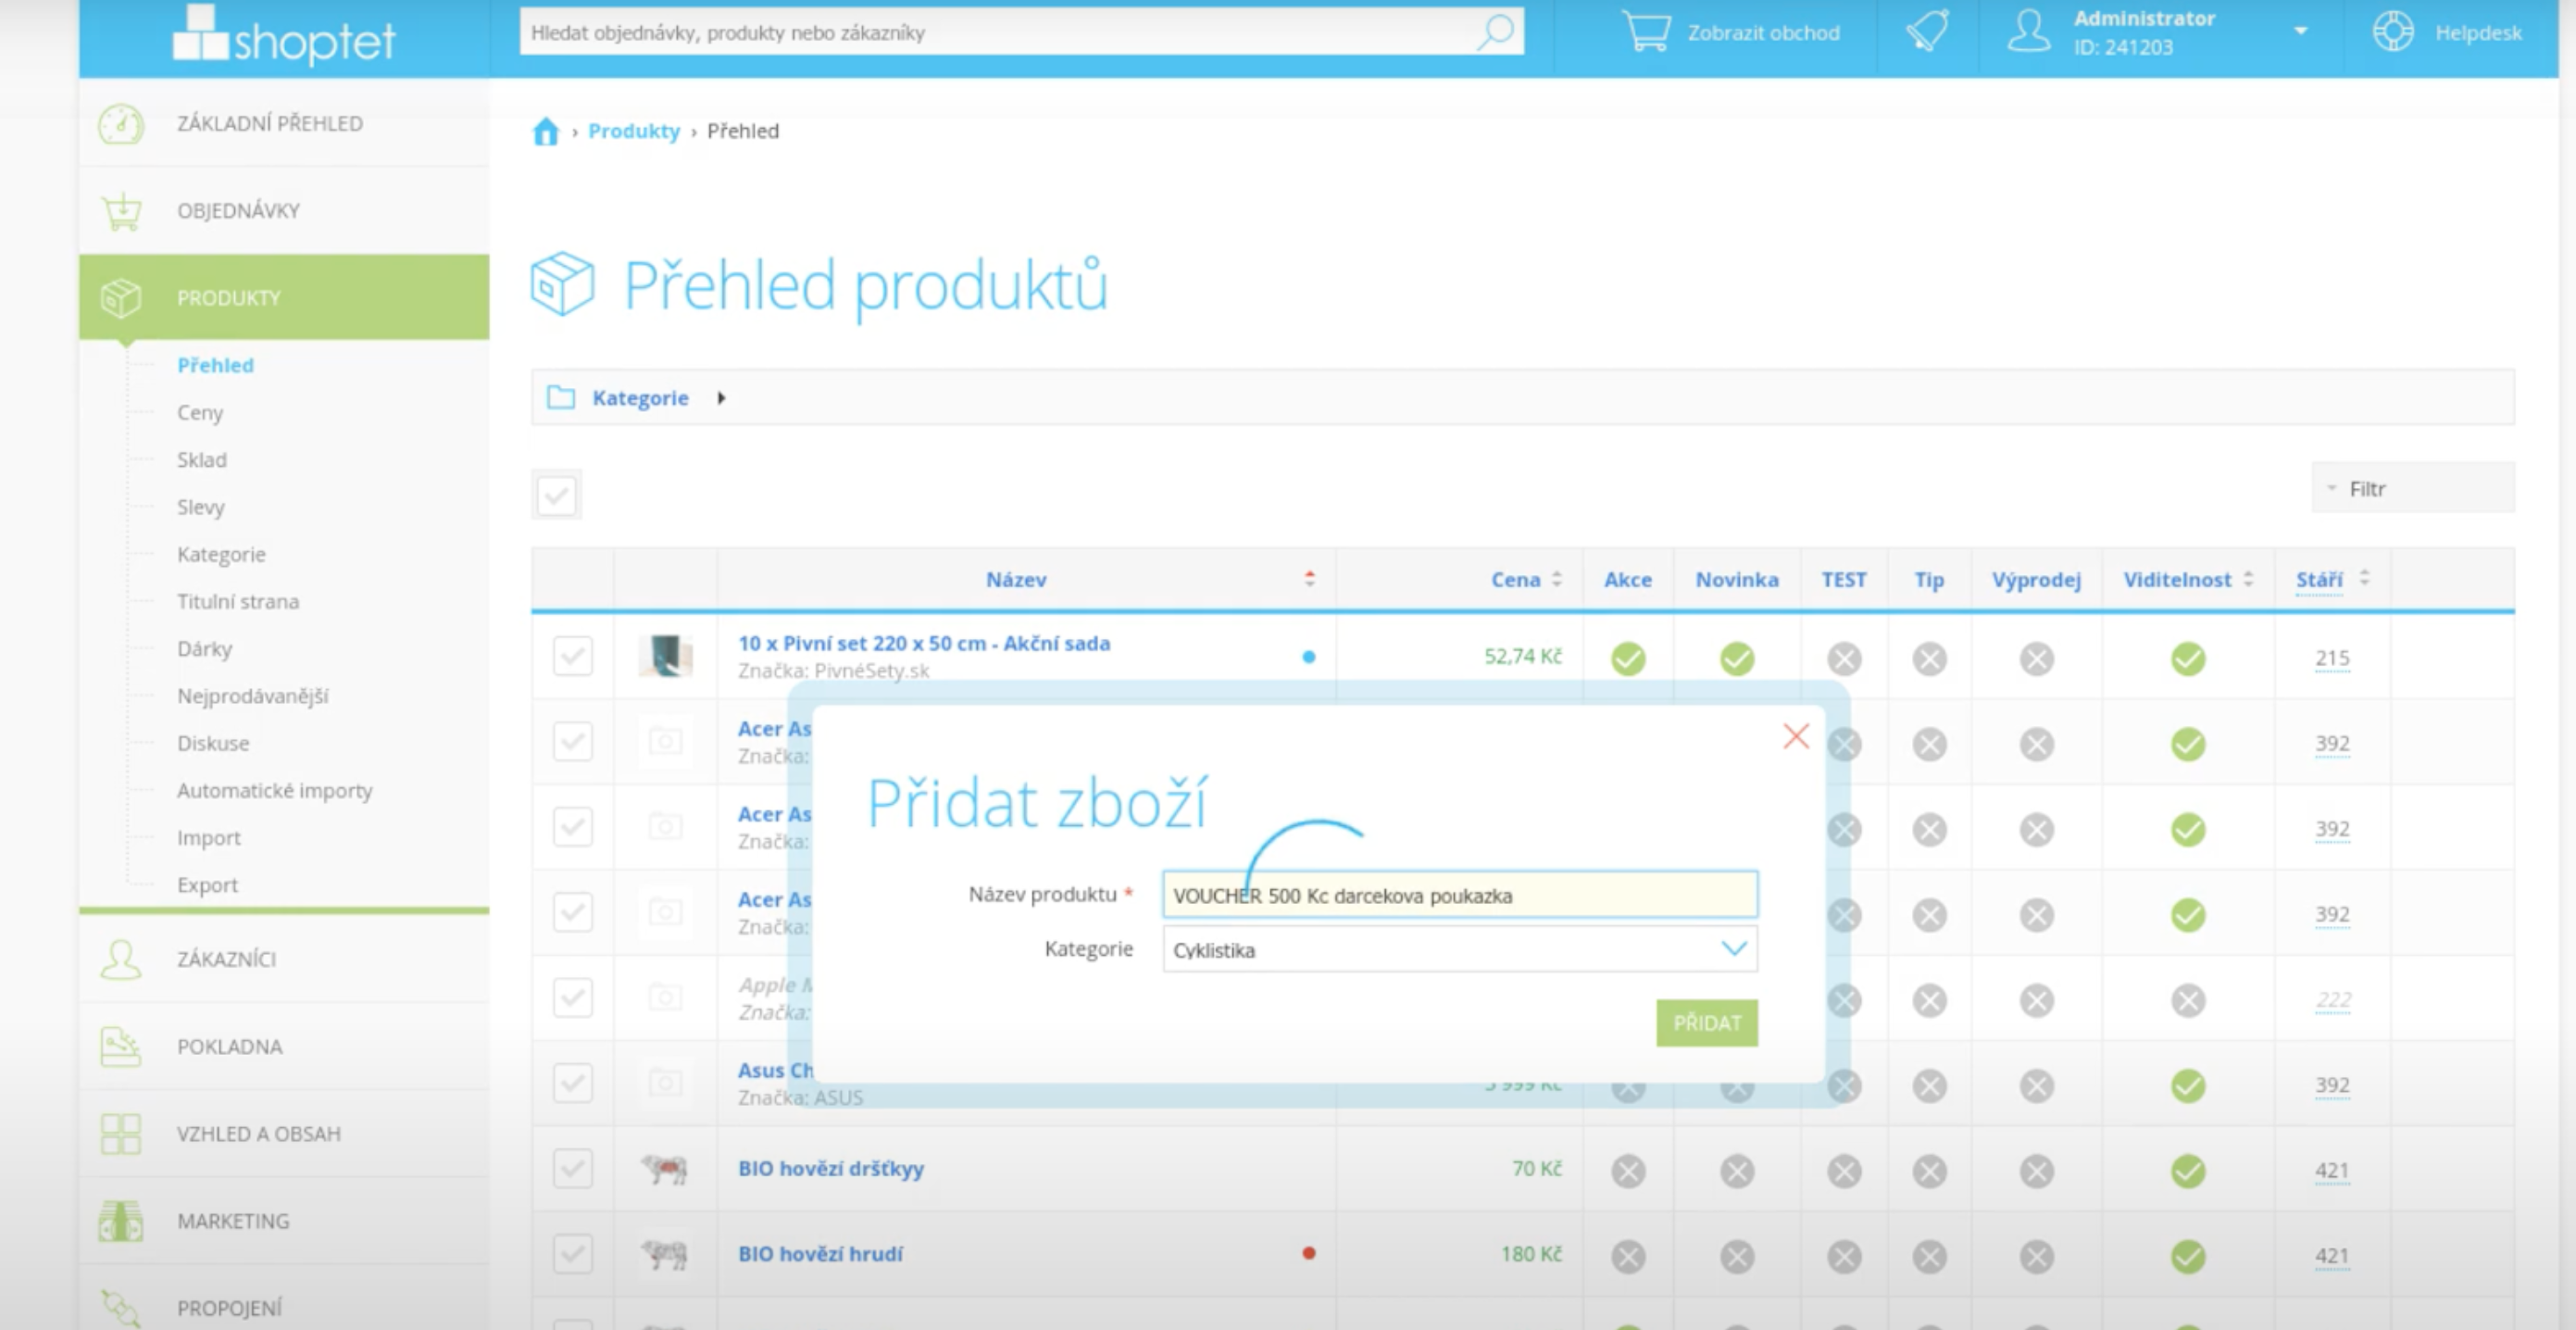Screen dimensions: 2576x1330
Task: Sort by Viditelnost column arrows
Action: (2248, 579)
